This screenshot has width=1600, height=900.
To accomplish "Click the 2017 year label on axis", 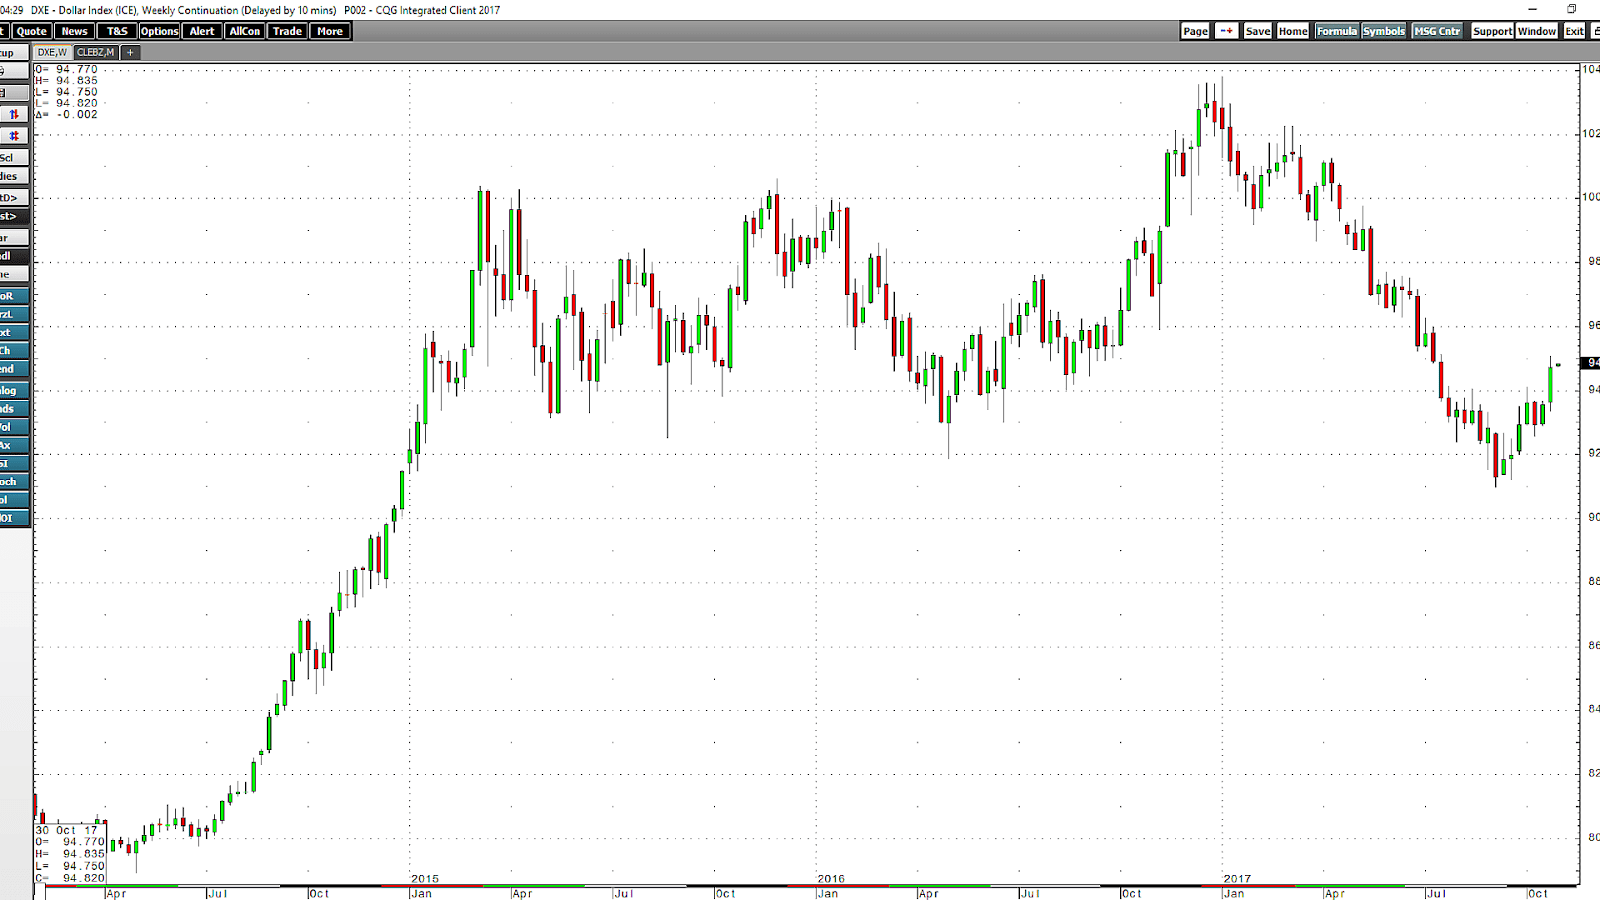I will click(x=1237, y=879).
